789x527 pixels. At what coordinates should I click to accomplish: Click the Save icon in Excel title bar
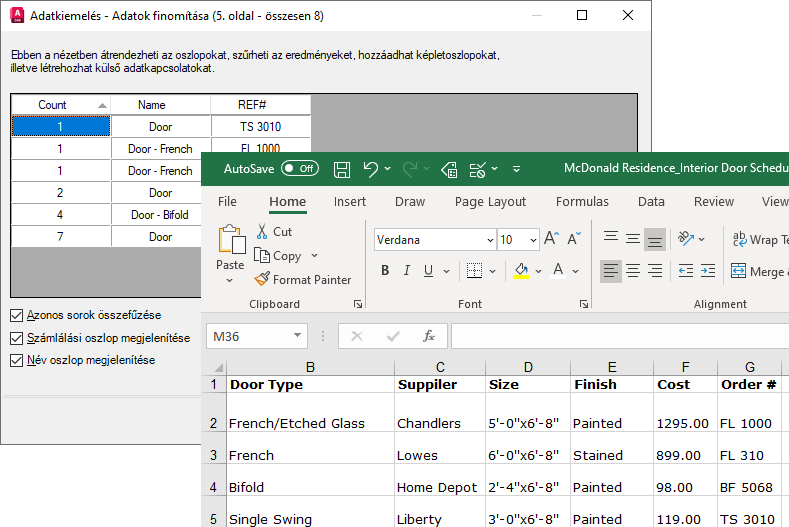pos(342,169)
